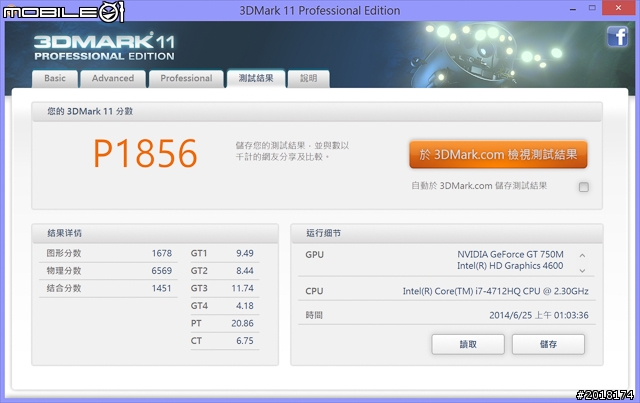Open the 測試結果 results tab
The height and width of the screenshot is (403, 640).
tap(256, 78)
